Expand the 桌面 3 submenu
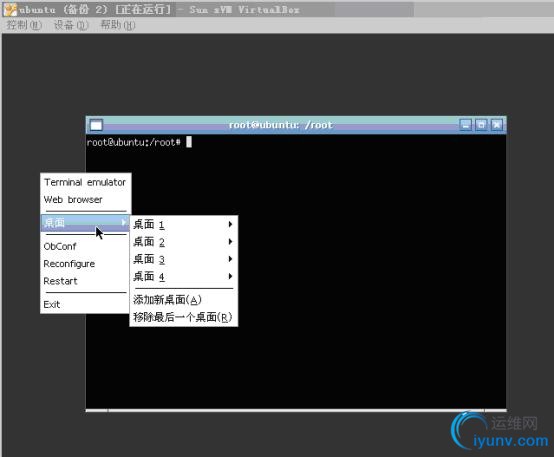Screen dimensions: 554x457 (183, 259)
